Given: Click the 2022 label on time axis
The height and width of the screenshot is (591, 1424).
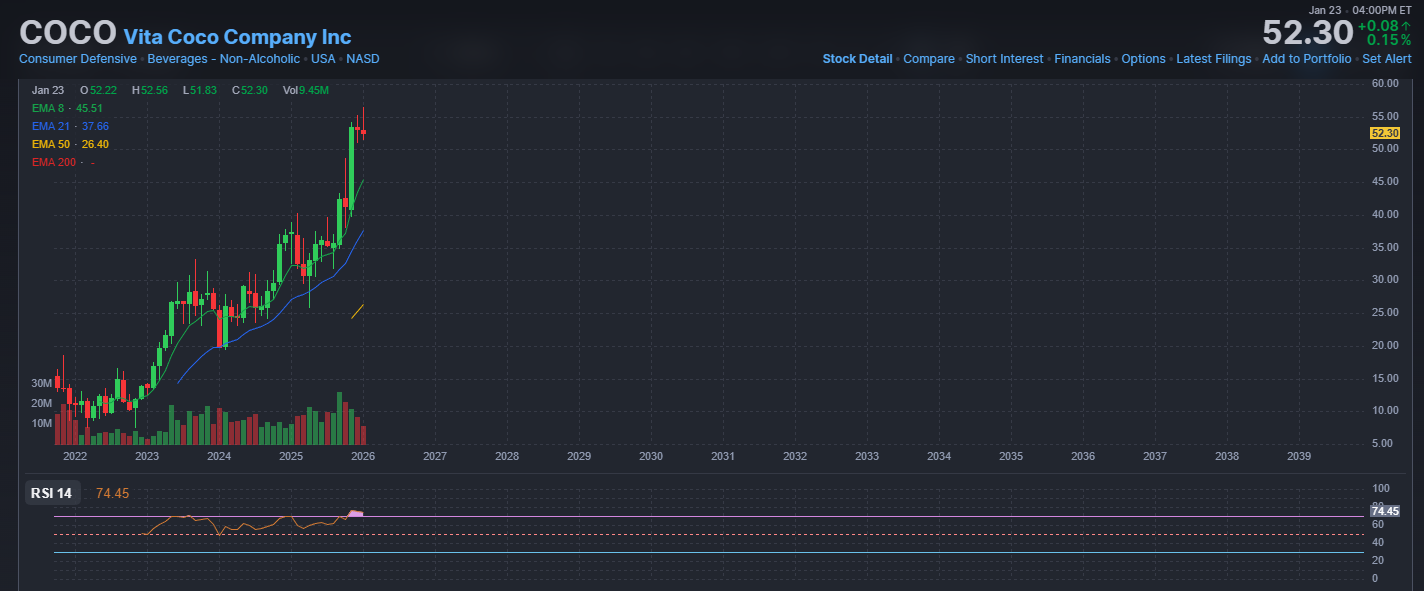Looking at the screenshot, I should coord(75,456).
